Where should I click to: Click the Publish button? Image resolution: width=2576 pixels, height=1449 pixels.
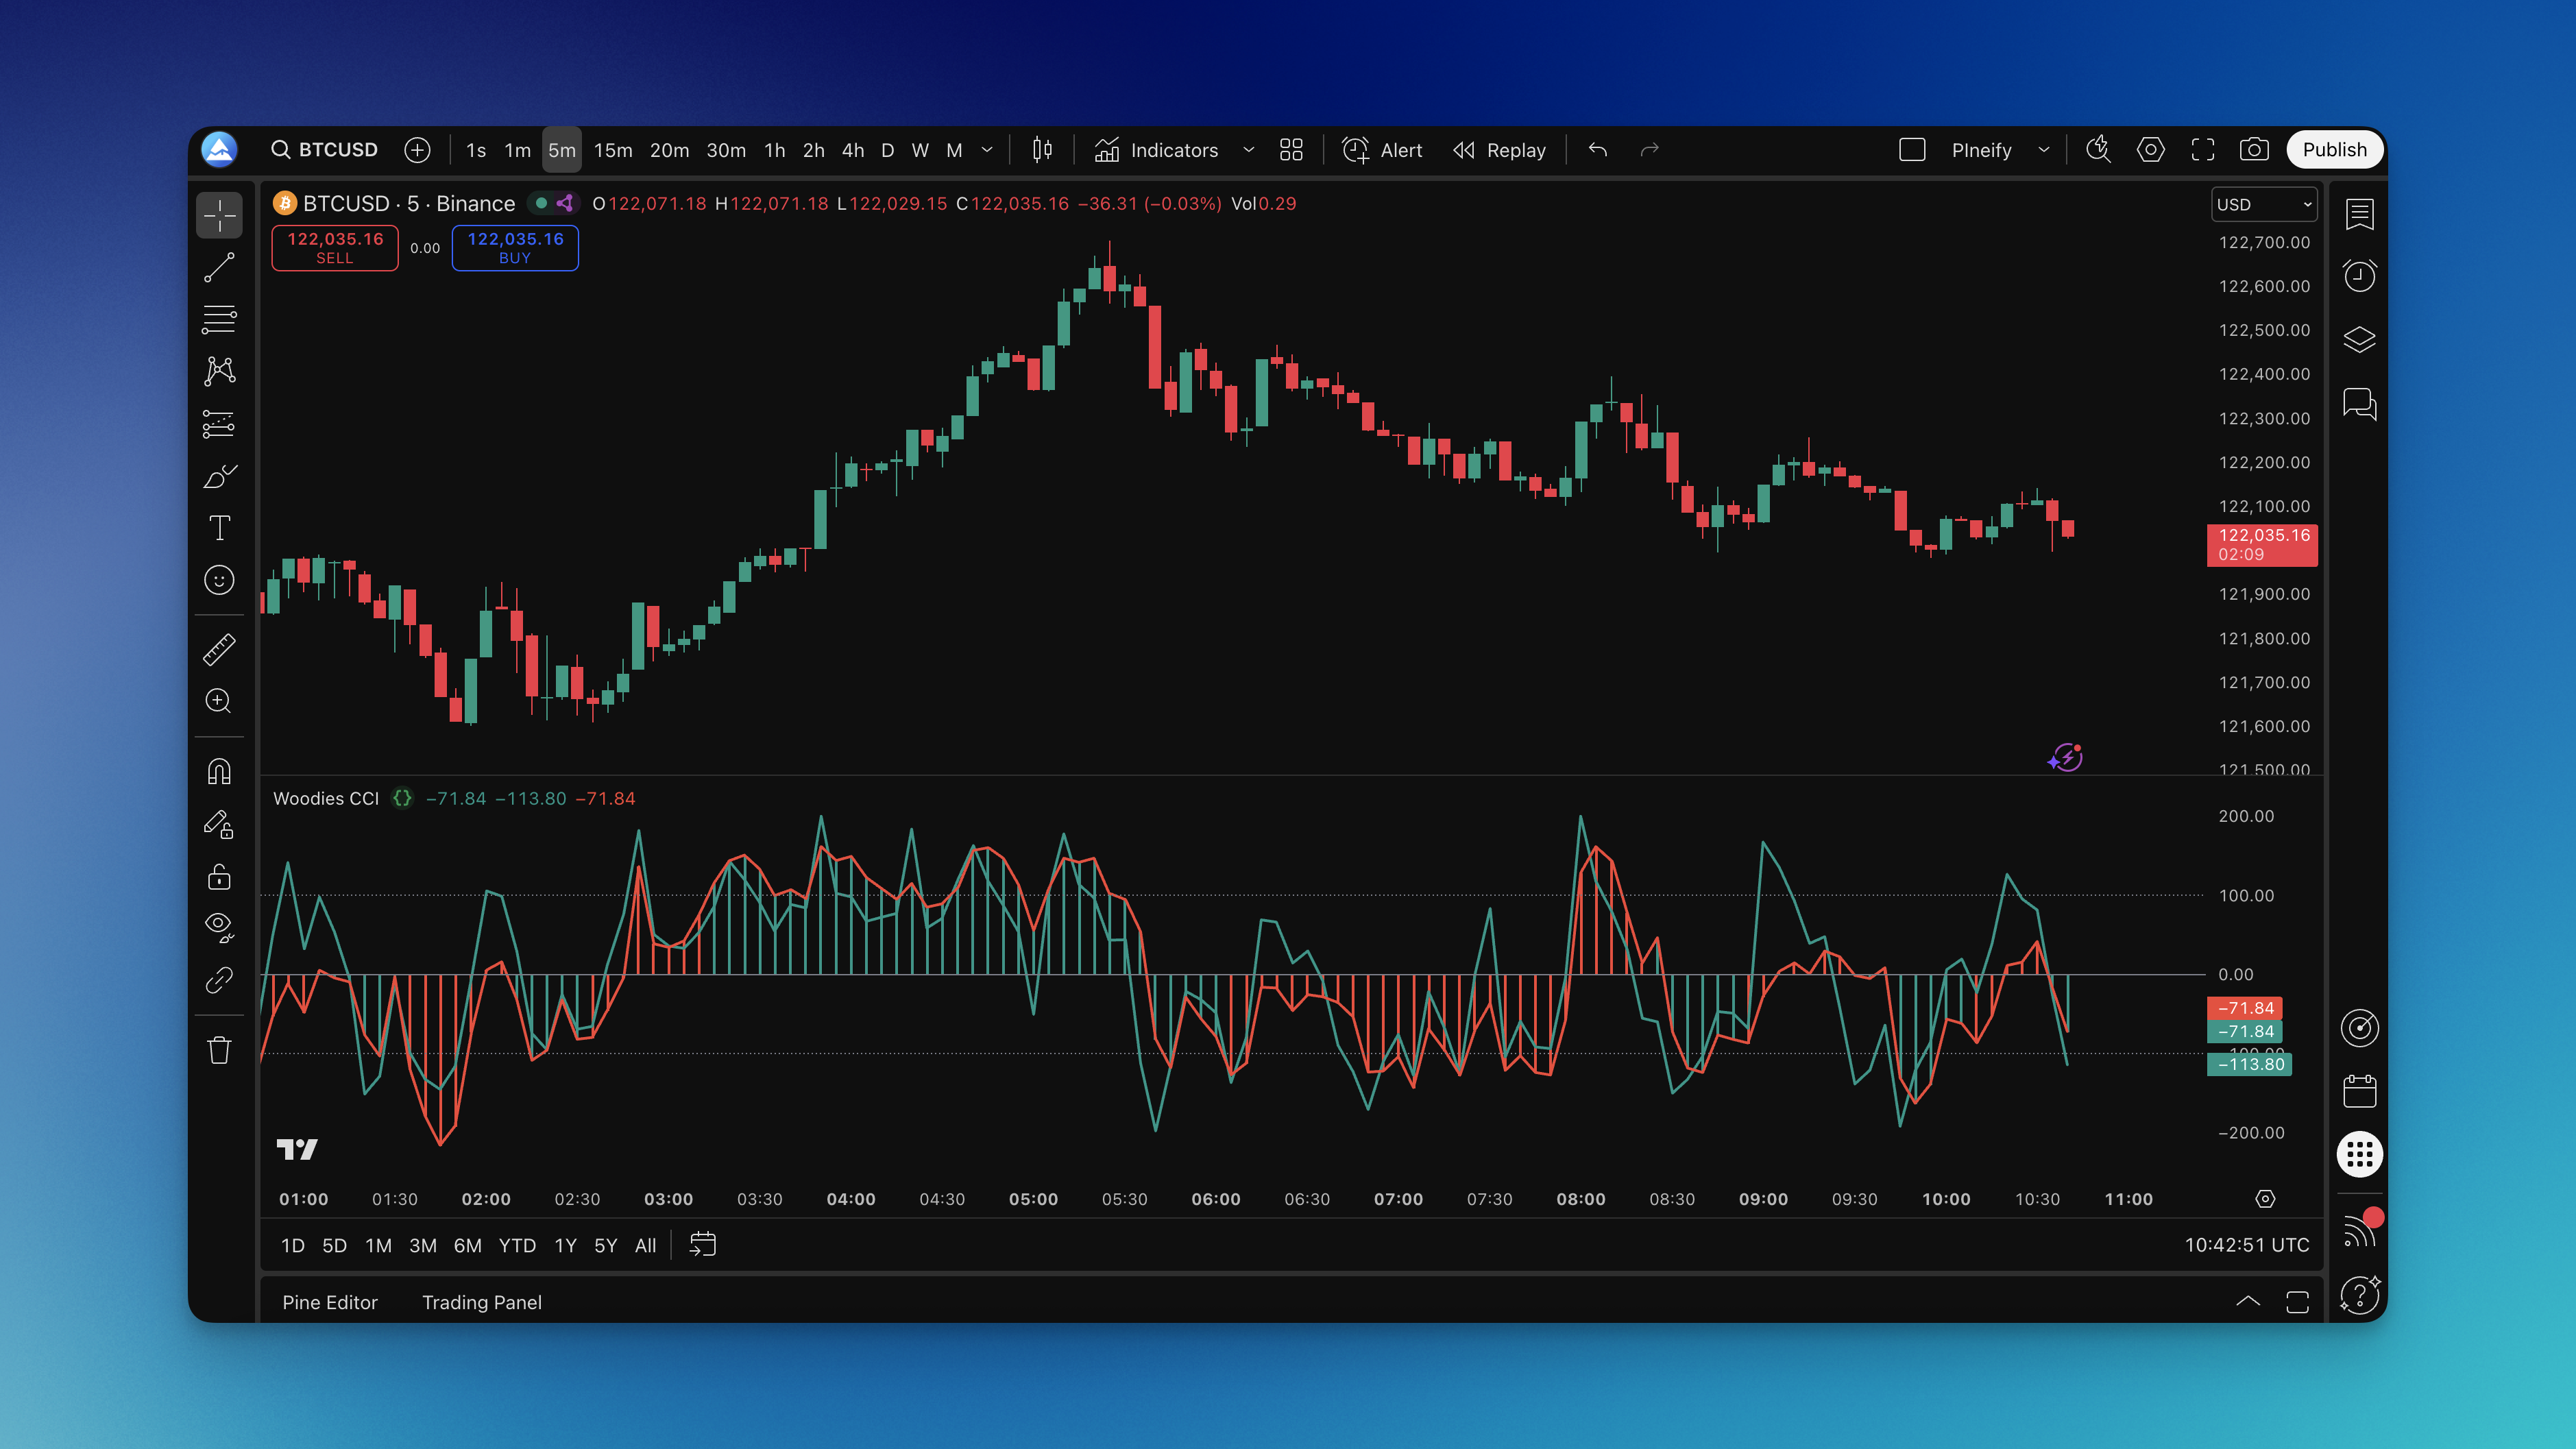tap(2334, 150)
